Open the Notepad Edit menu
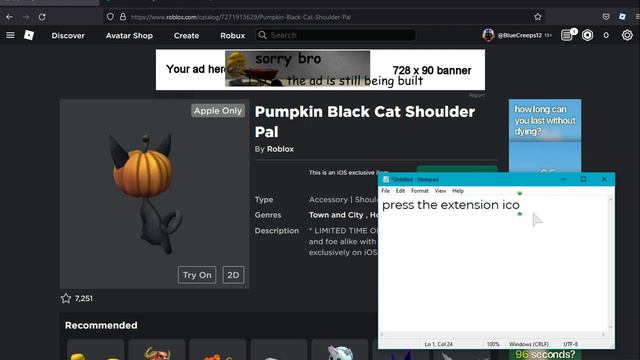 coord(400,191)
